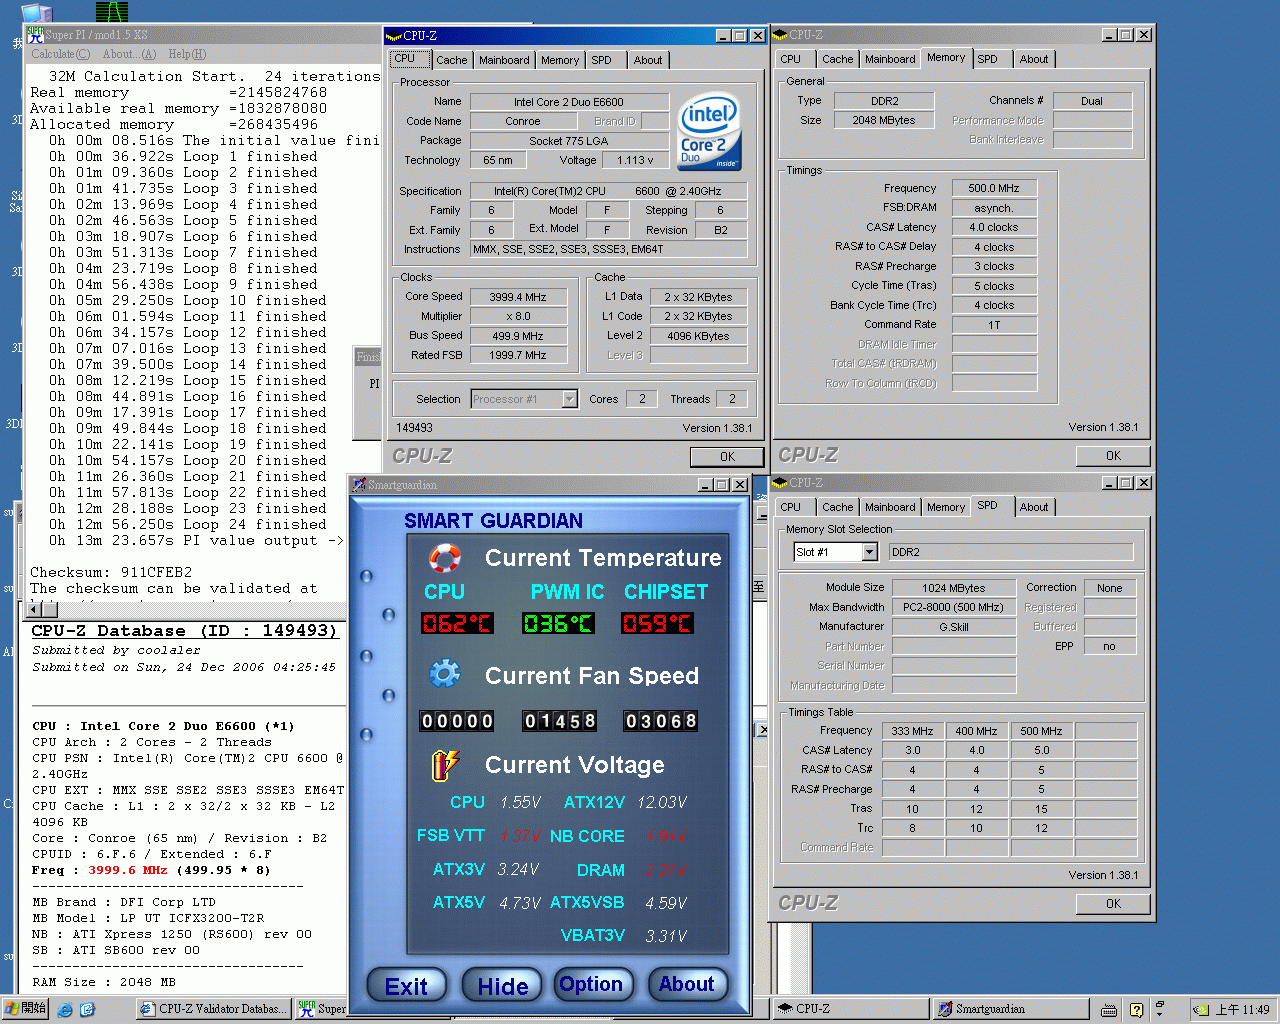The image size is (1280, 1024).
Task: Select CPU tab in CPU-Z SPD window
Action: click(791, 507)
